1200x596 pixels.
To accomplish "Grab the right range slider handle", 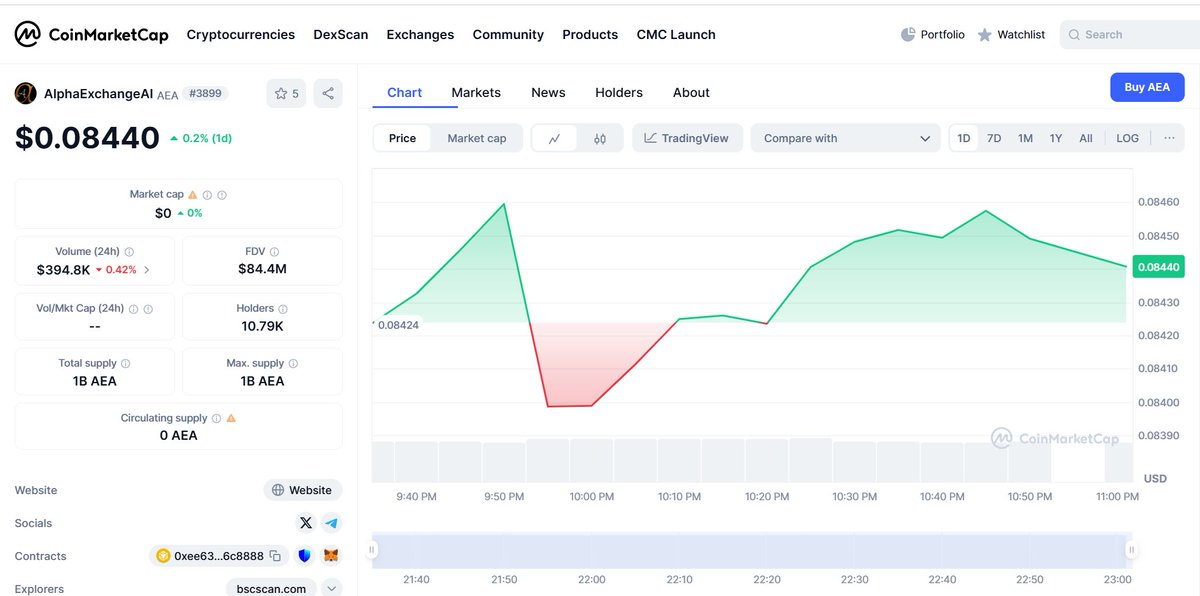I will tap(1132, 549).
